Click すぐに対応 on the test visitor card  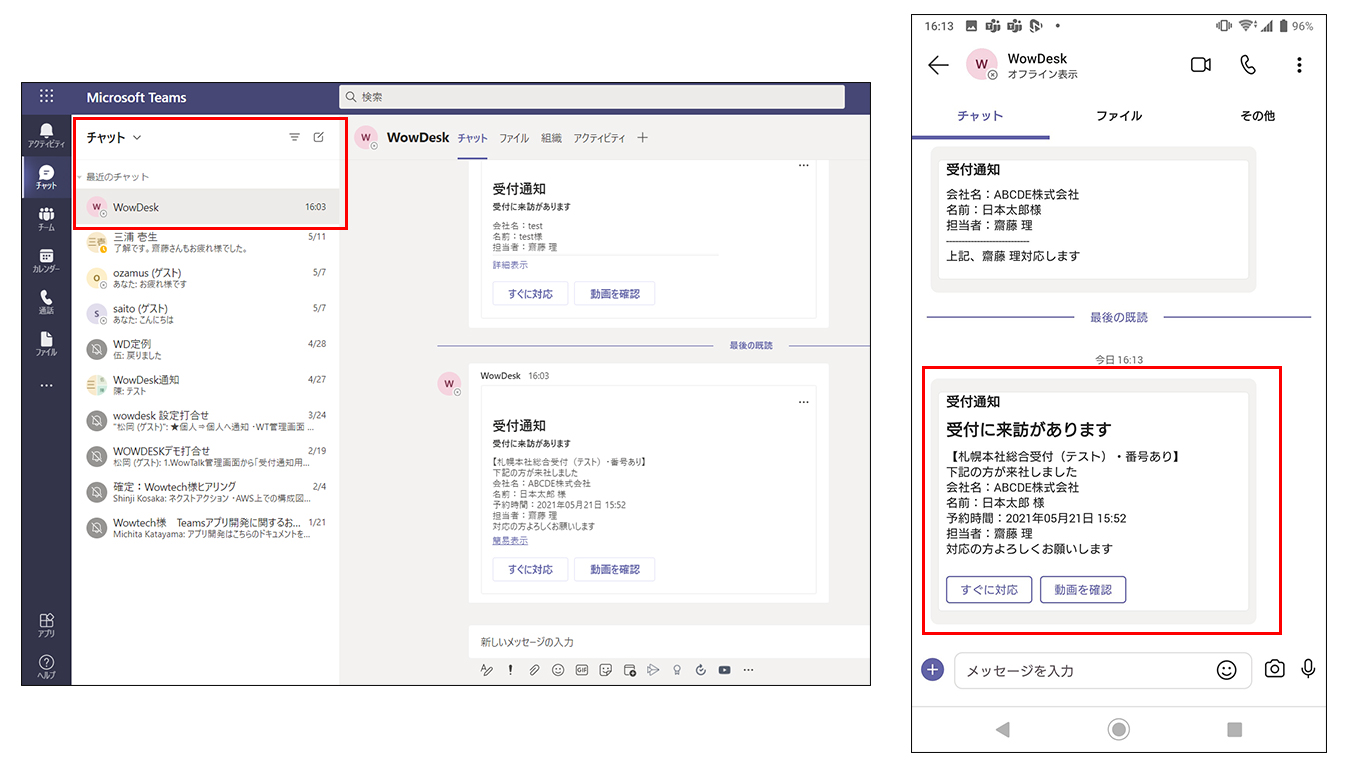pyautogui.click(x=530, y=293)
